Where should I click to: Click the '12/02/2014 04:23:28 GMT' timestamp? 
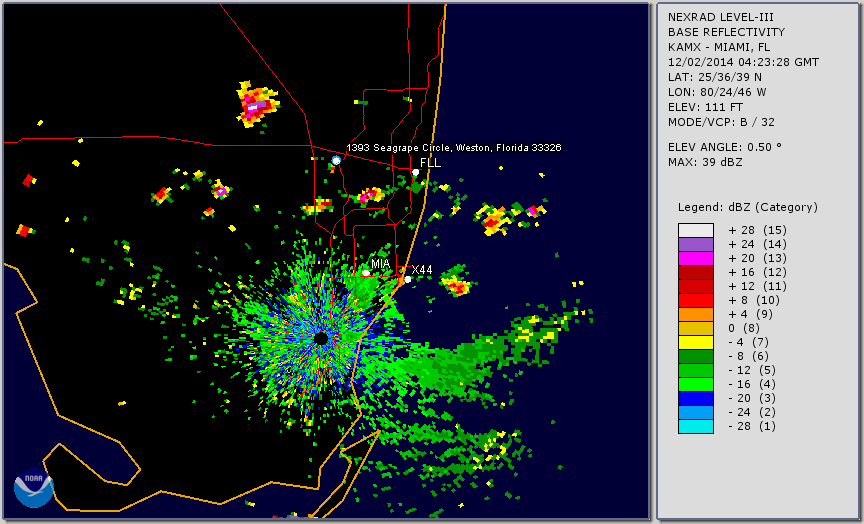pos(743,62)
